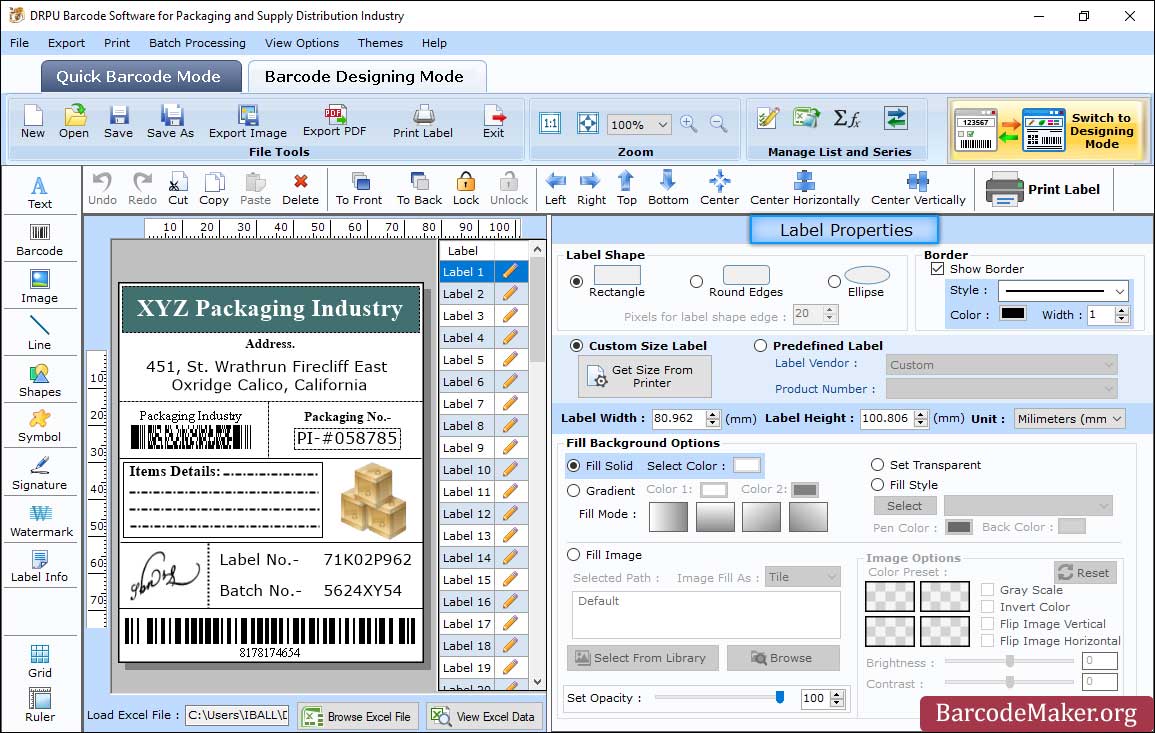Open the Batch Processing menu
Image resolution: width=1155 pixels, height=733 pixels.
pyautogui.click(x=197, y=43)
